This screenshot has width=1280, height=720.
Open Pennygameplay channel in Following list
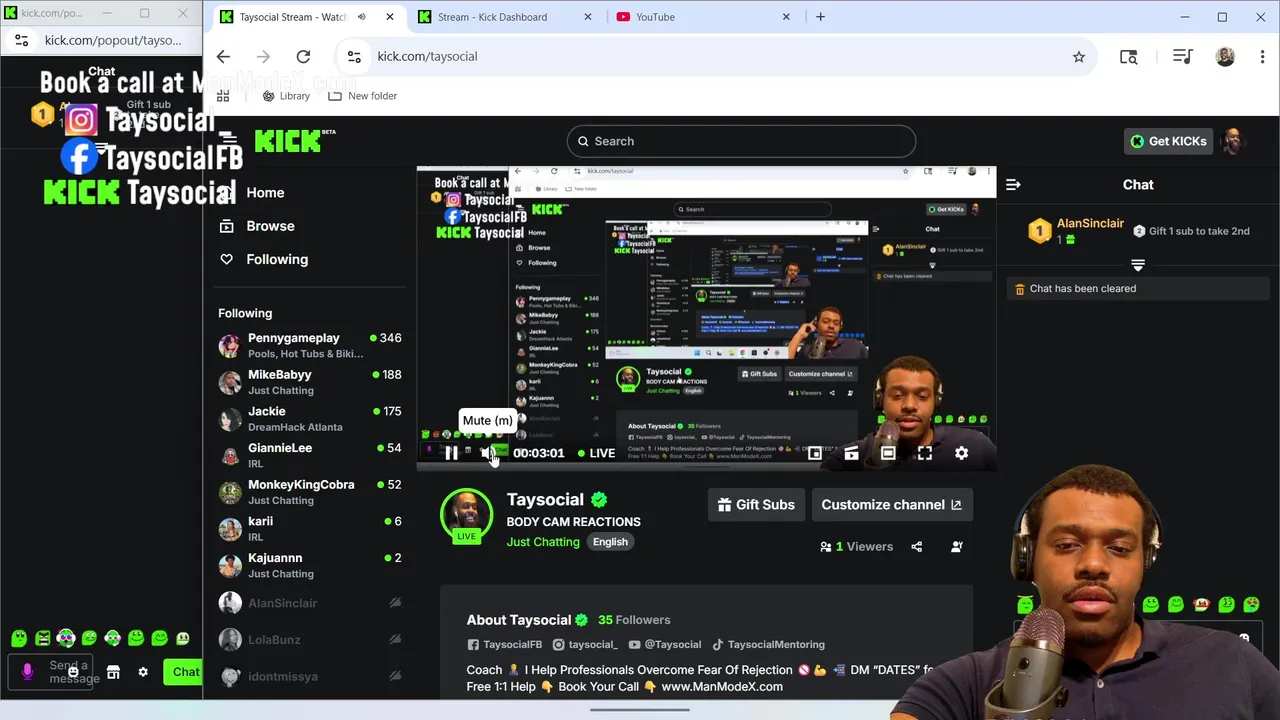coord(310,345)
